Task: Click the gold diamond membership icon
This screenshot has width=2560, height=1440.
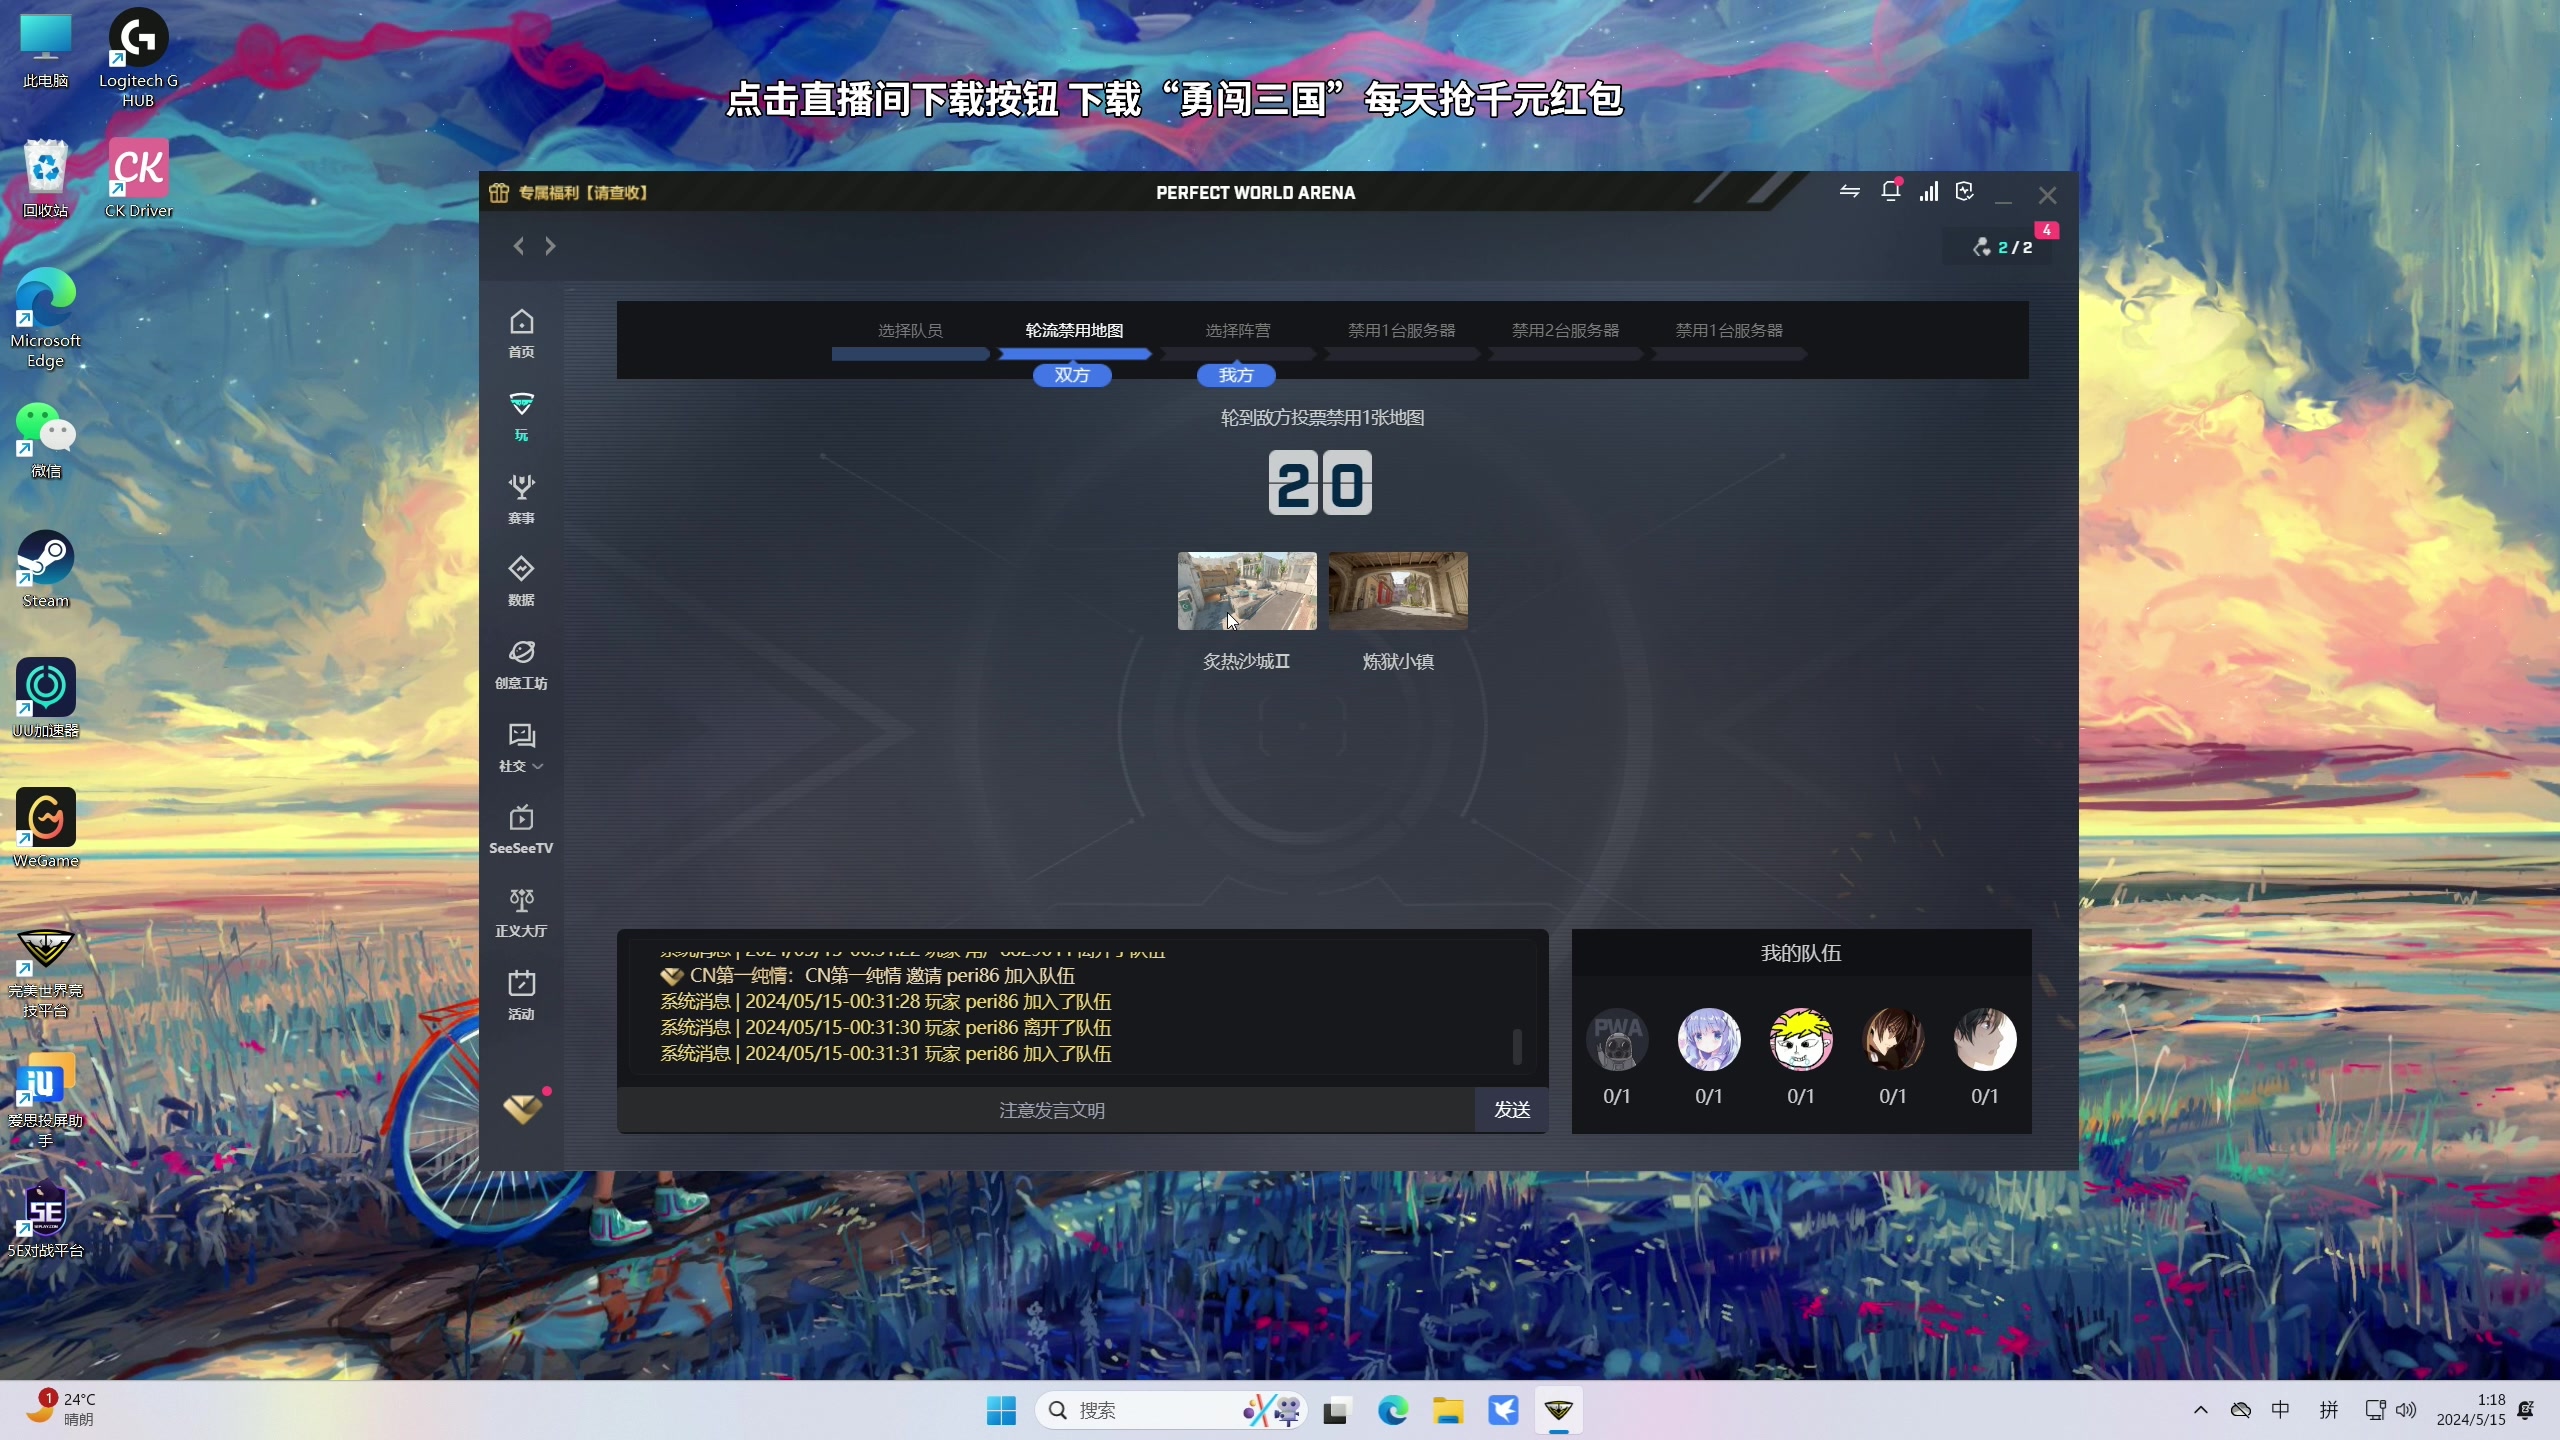Action: pyautogui.click(x=523, y=1108)
